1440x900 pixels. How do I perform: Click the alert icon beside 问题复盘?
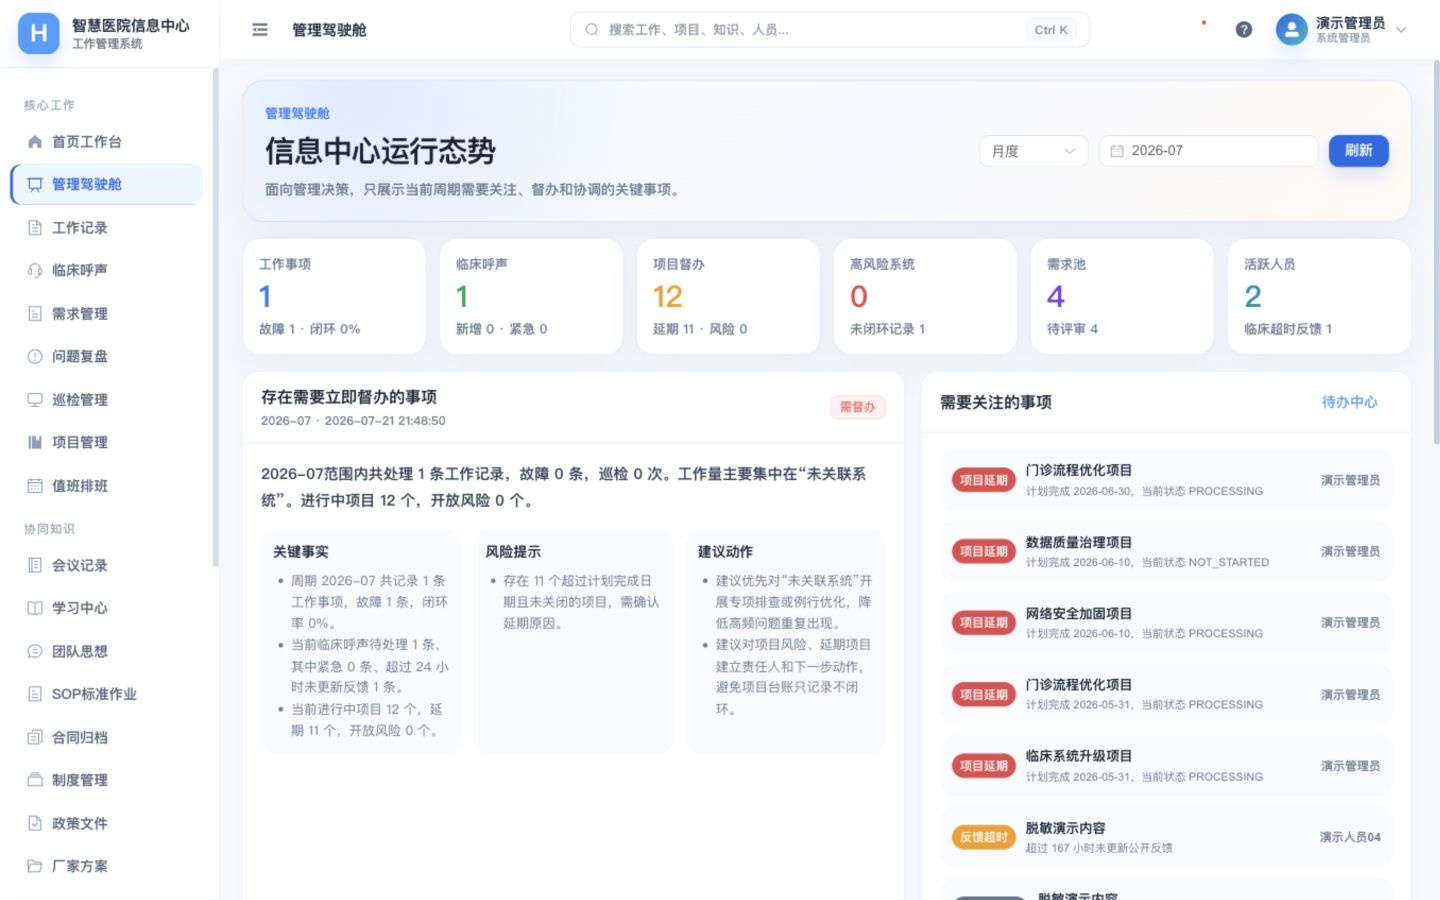pos(35,356)
